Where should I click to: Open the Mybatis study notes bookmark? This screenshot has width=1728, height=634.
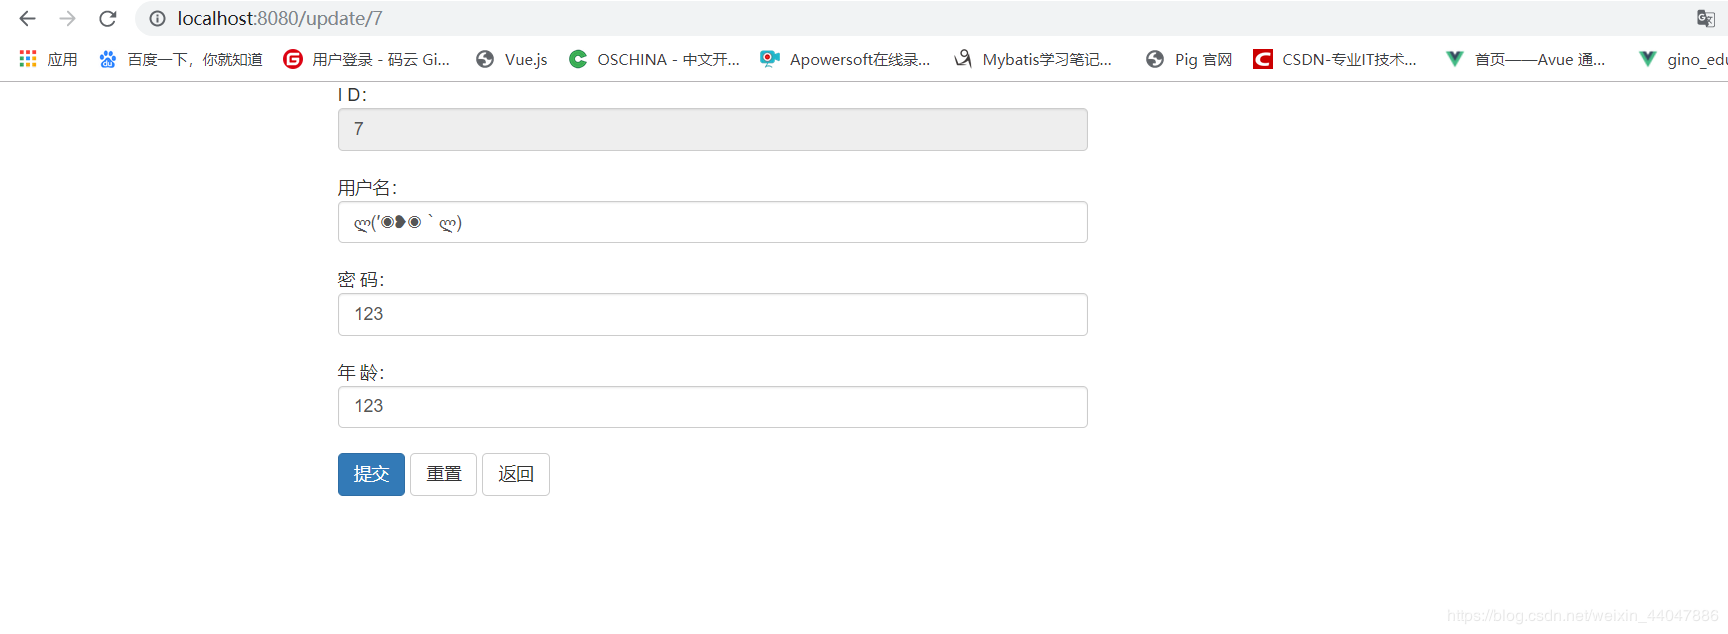[x=1033, y=59]
